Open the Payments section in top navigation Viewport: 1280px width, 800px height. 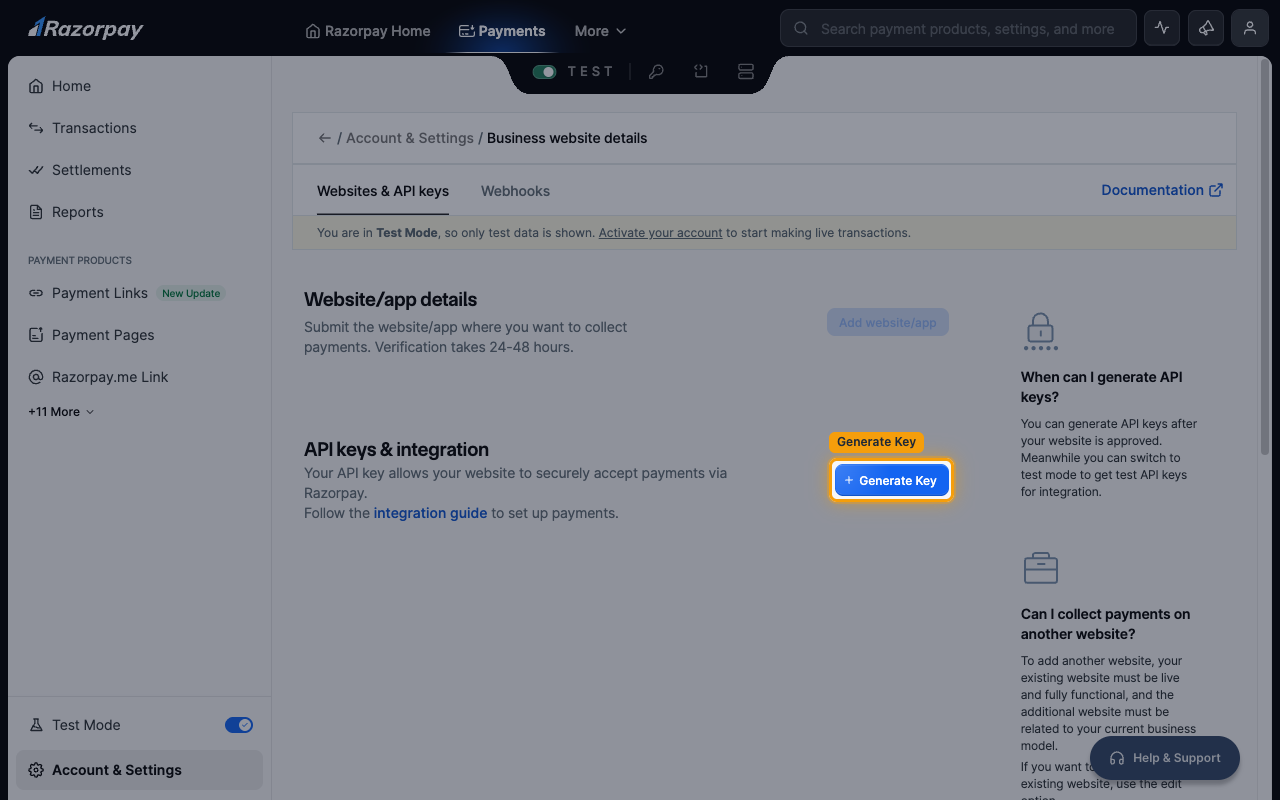pyautogui.click(x=502, y=31)
